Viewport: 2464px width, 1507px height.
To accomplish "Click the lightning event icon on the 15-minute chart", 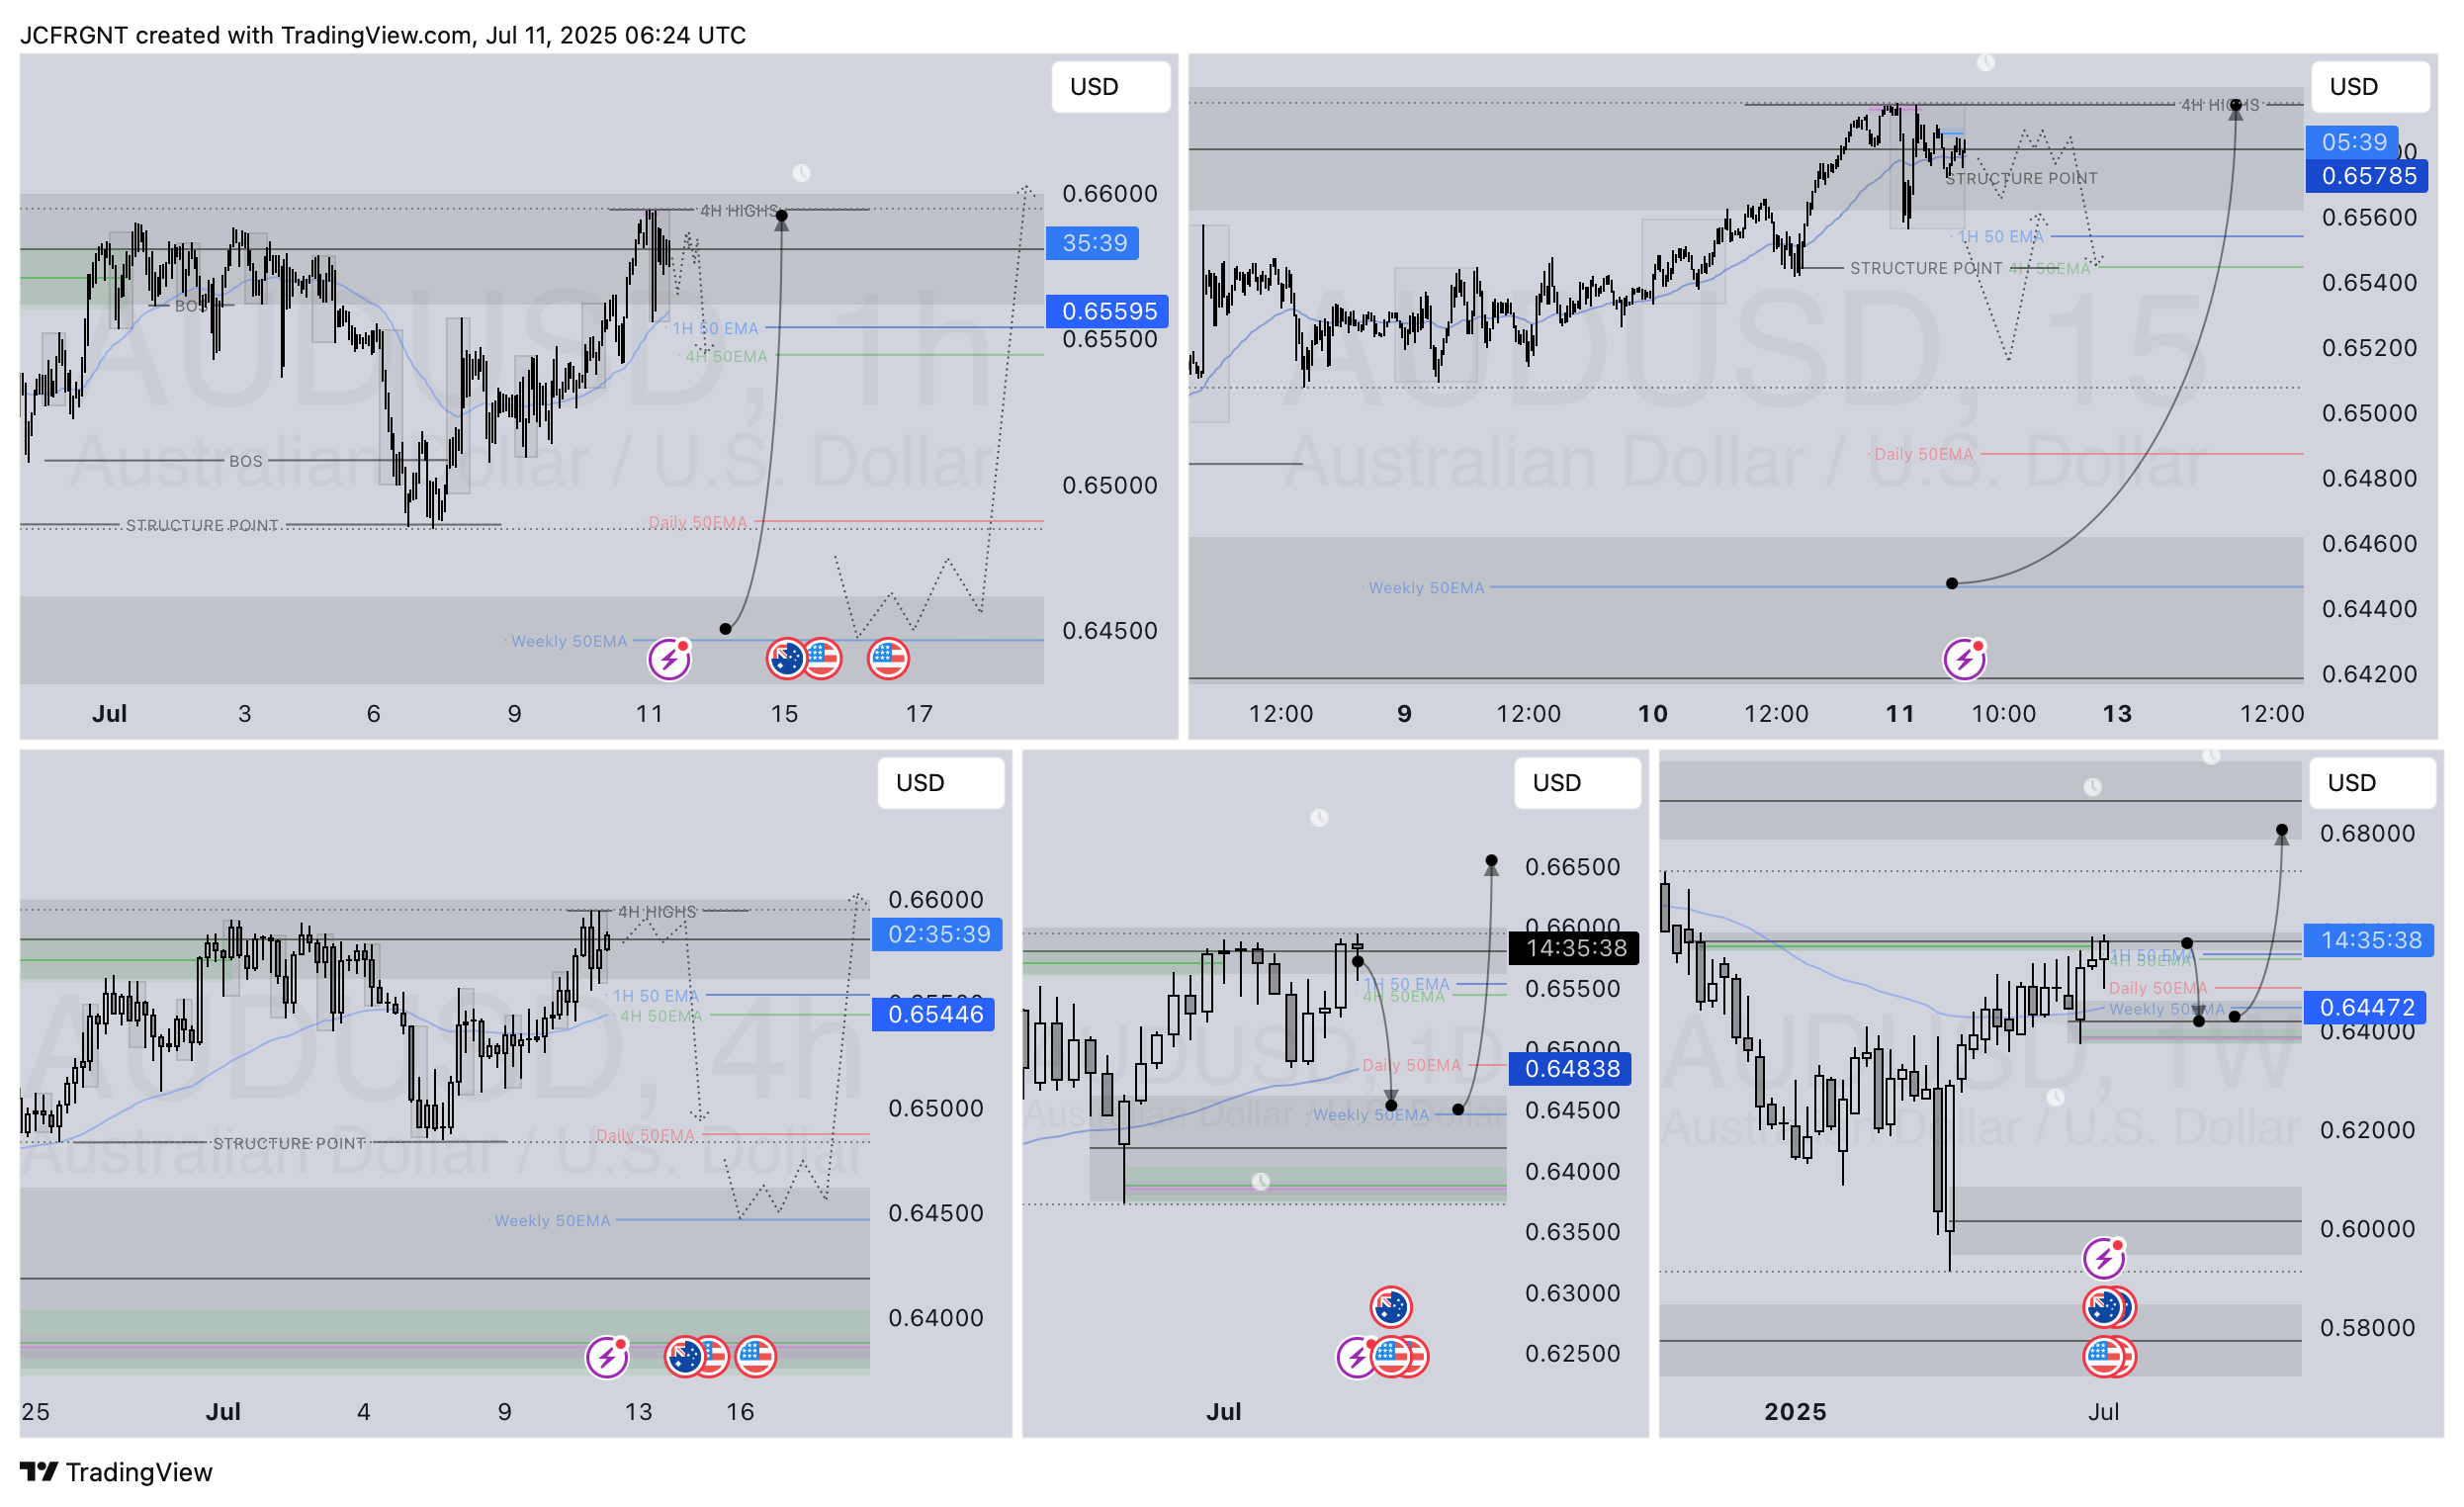I will pyautogui.click(x=1964, y=660).
